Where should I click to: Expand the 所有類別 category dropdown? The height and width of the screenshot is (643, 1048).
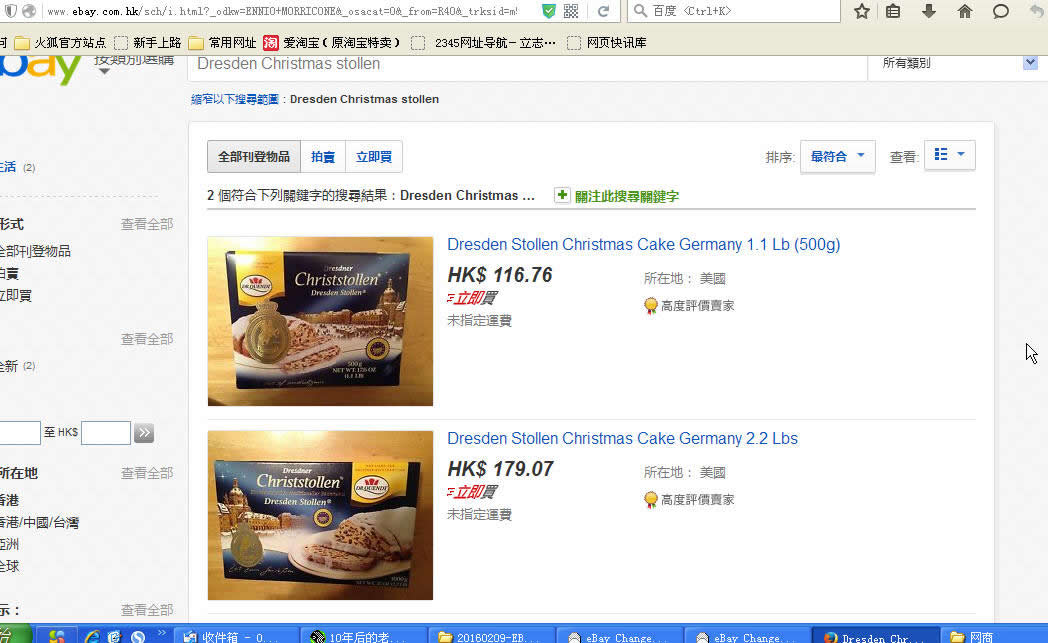click(956, 63)
